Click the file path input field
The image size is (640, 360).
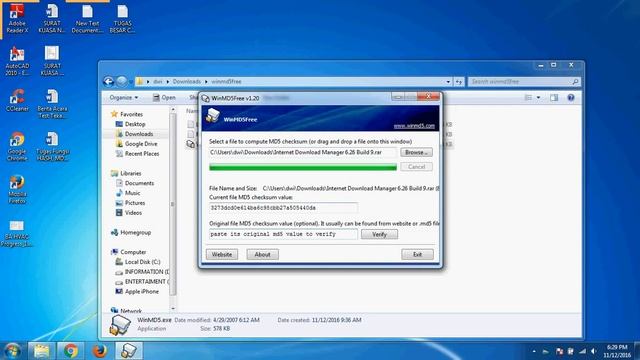(302, 152)
